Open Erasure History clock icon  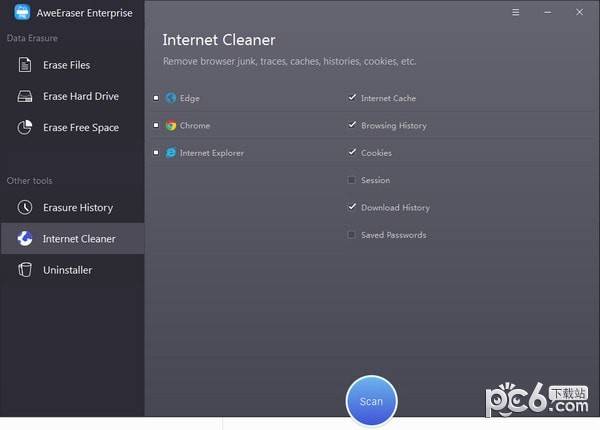[x=25, y=208]
